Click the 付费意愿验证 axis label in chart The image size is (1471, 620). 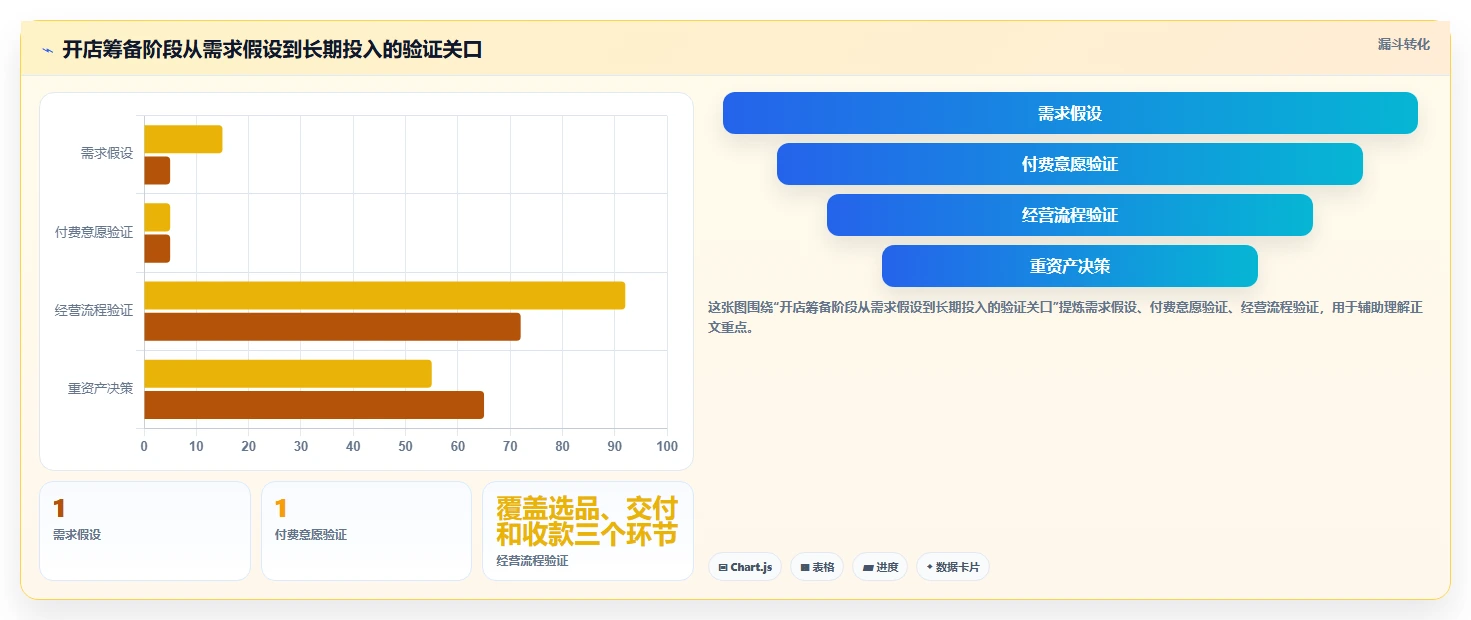94,232
